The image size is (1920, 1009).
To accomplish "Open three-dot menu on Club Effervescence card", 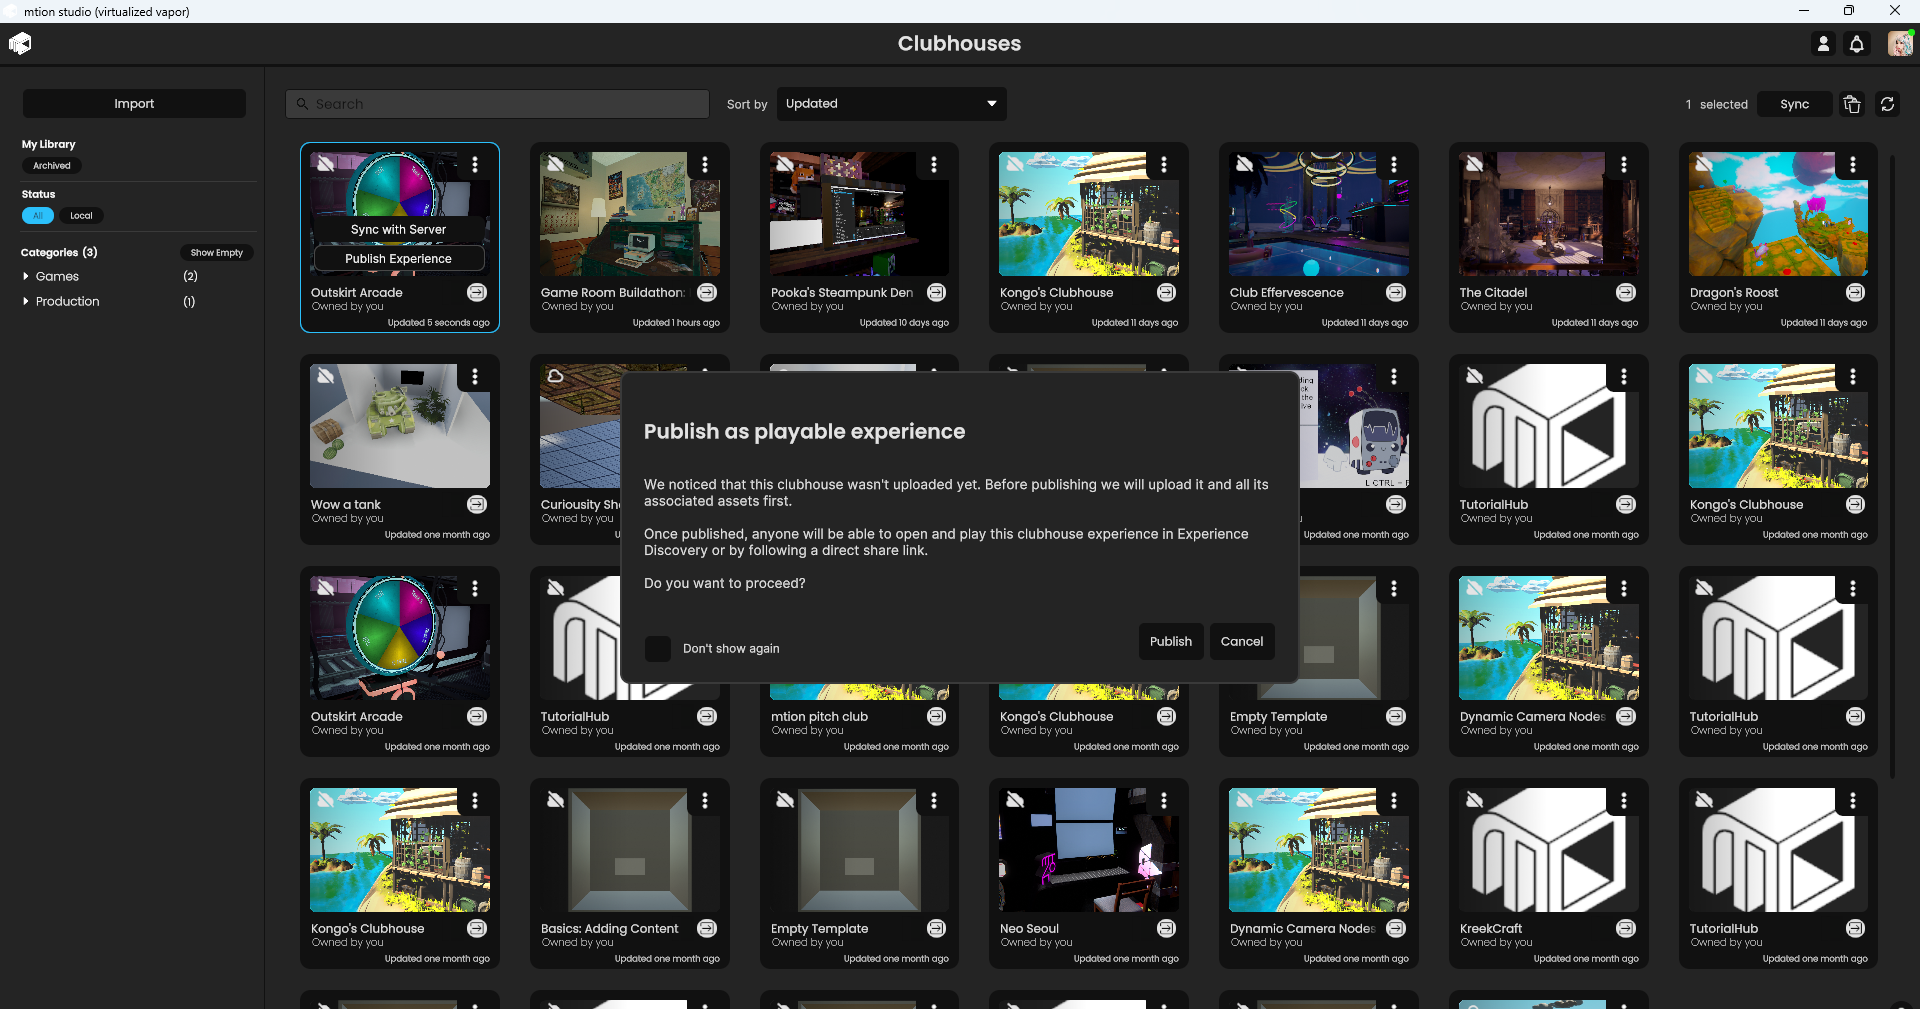I will [1394, 165].
